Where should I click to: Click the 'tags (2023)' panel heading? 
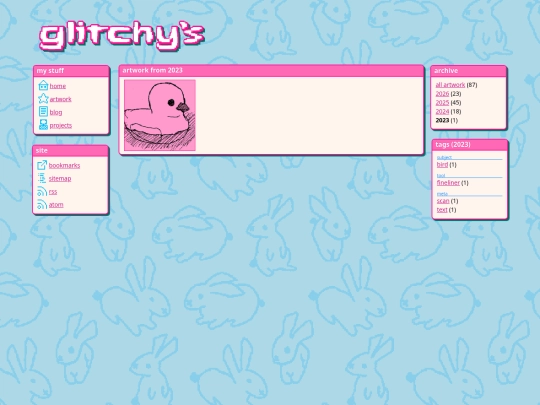[x=453, y=144]
